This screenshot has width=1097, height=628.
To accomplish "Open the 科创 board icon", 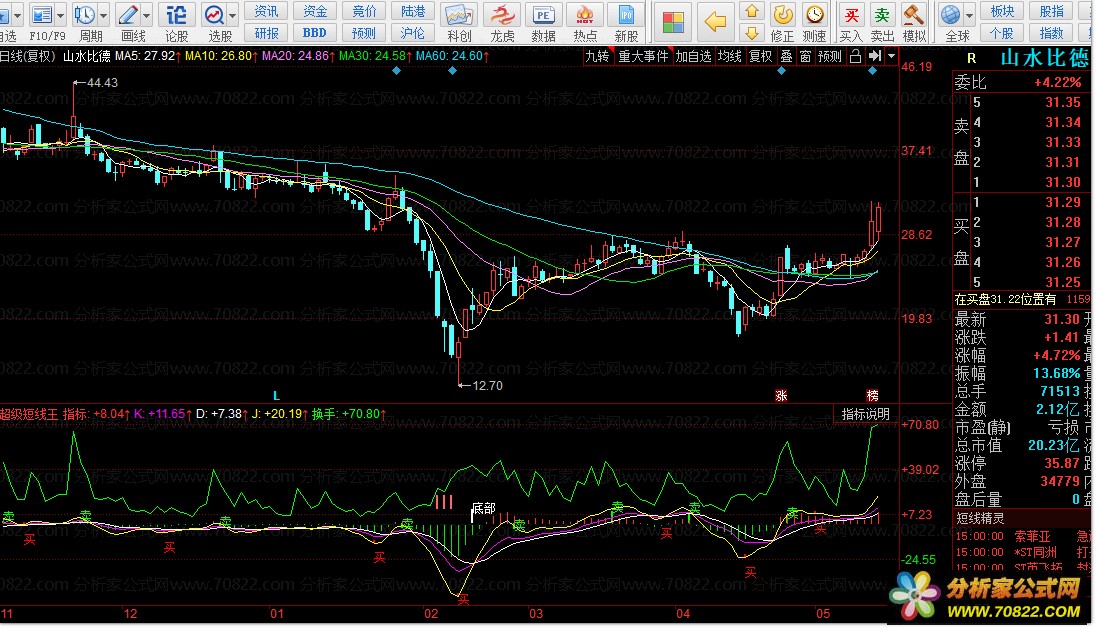I will 459,15.
